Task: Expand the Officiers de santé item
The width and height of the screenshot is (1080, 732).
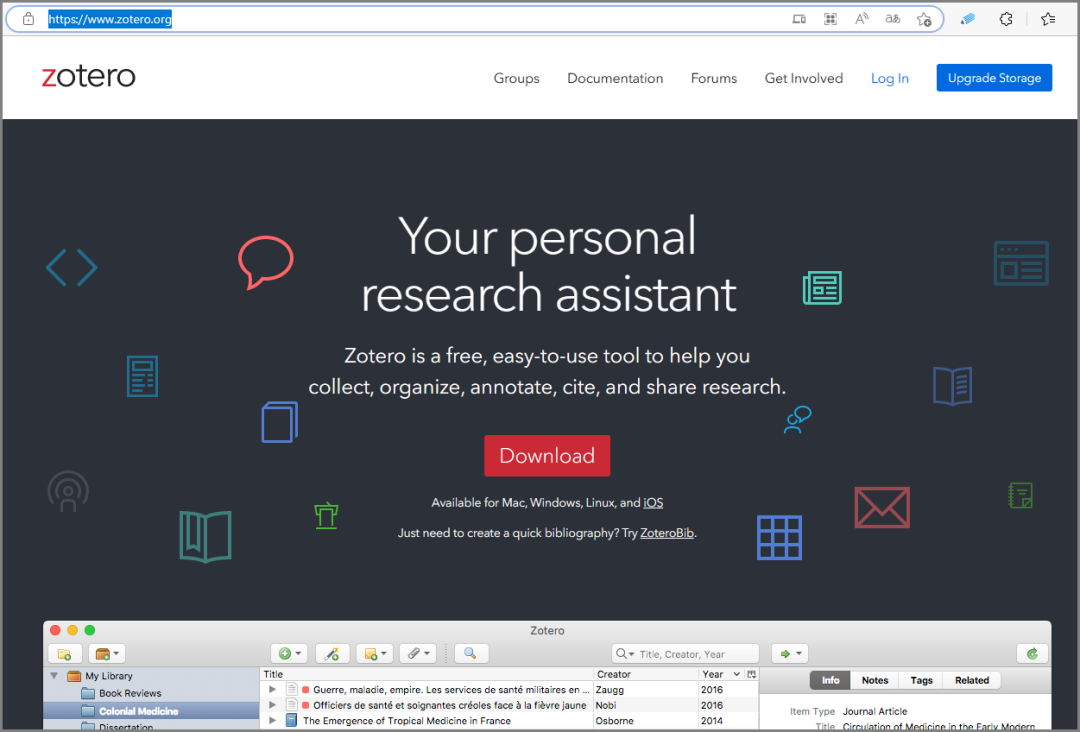Action: [272, 705]
